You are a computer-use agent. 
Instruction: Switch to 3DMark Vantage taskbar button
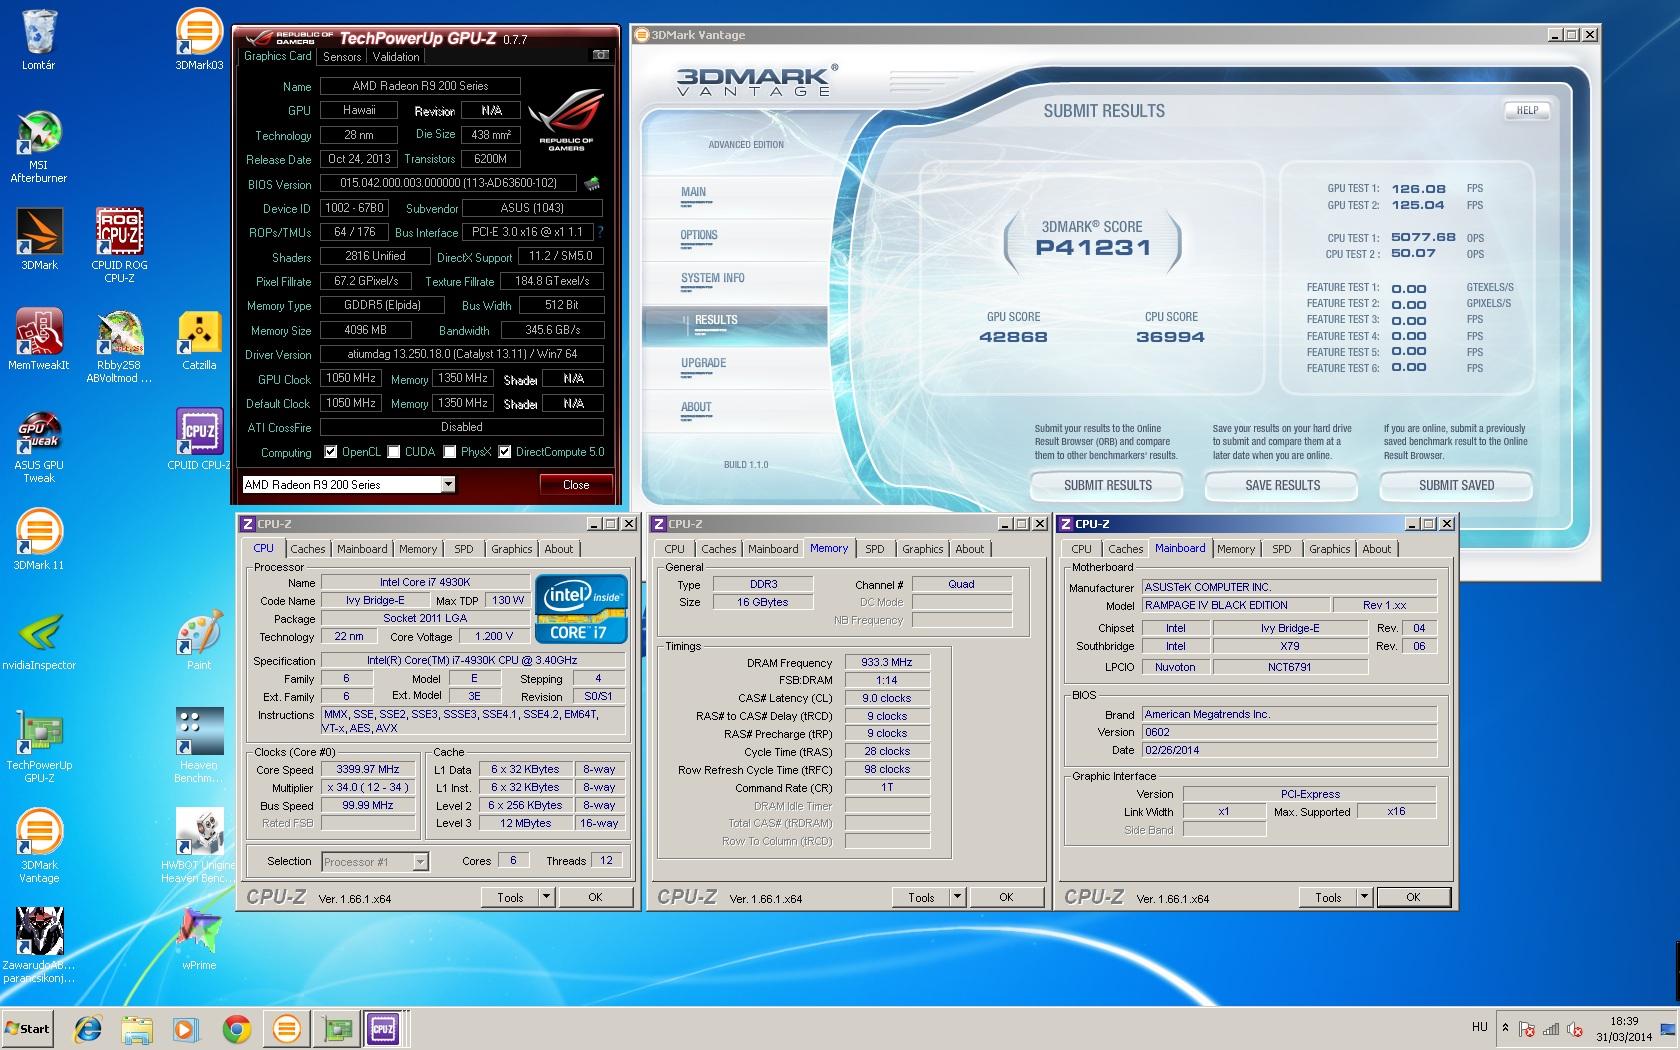pyautogui.click(x=286, y=1028)
